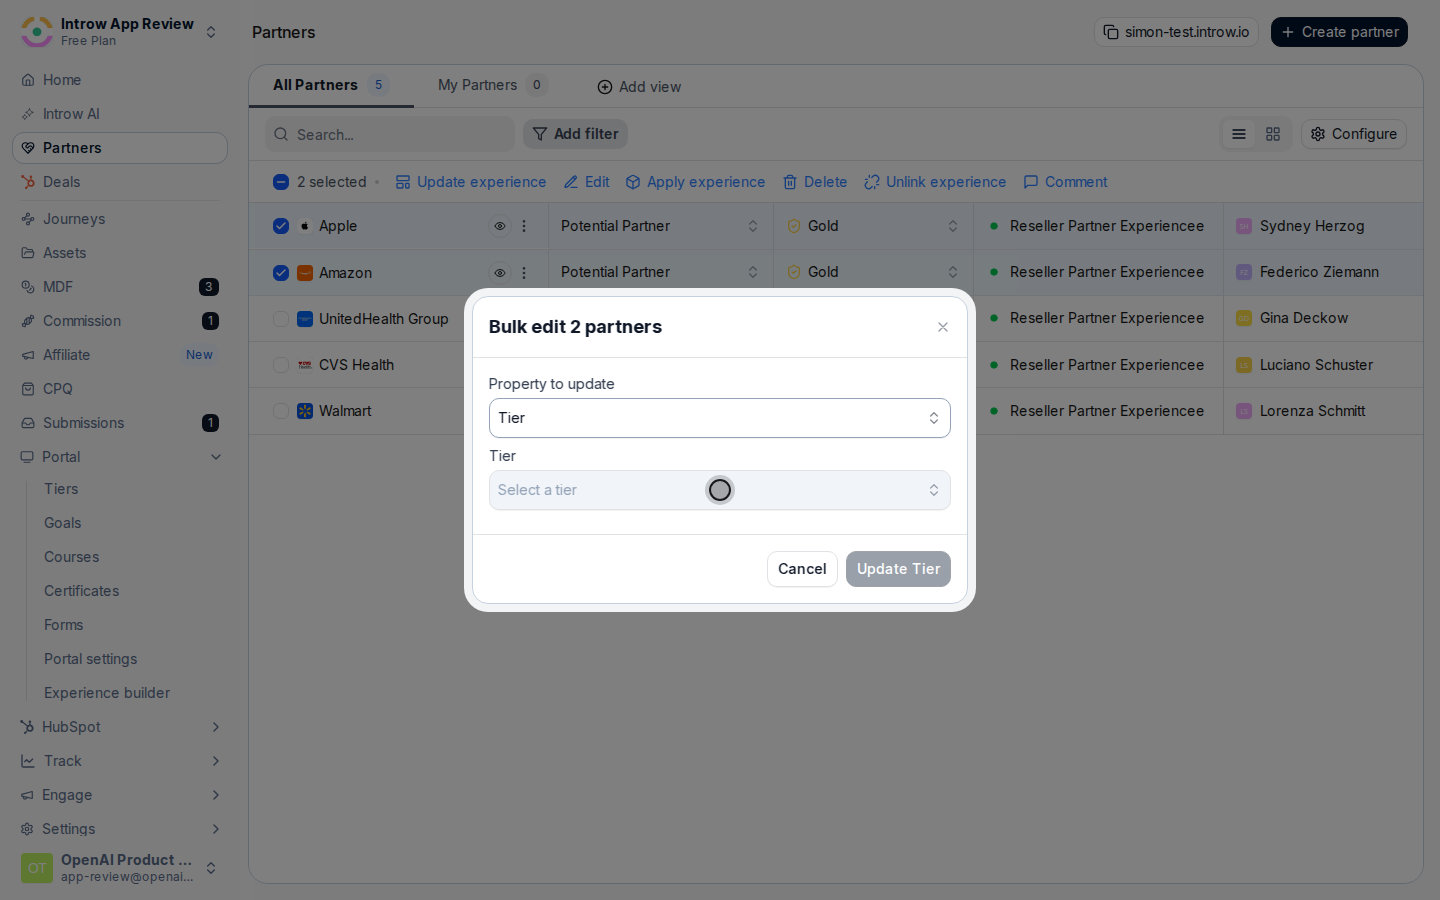Open the Comment action for selected partners
Viewport: 1440px width, 900px height.
(x=1065, y=182)
